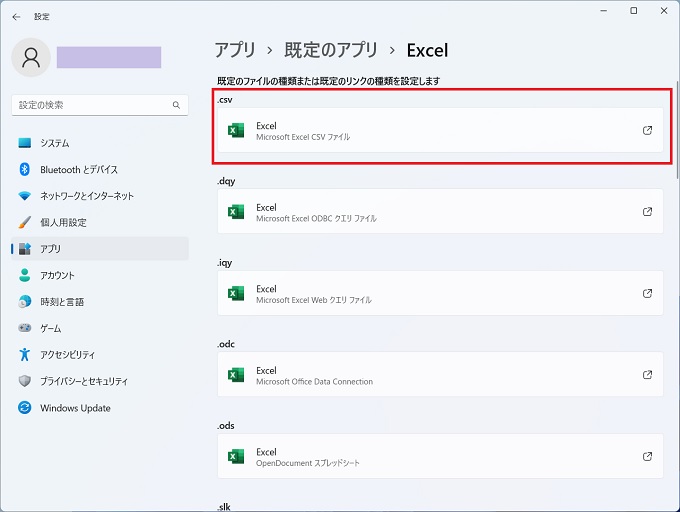This screenshot has height=512, width=680.
Task: Select システム icon in sidebar
Action: (x=25, y=143)
